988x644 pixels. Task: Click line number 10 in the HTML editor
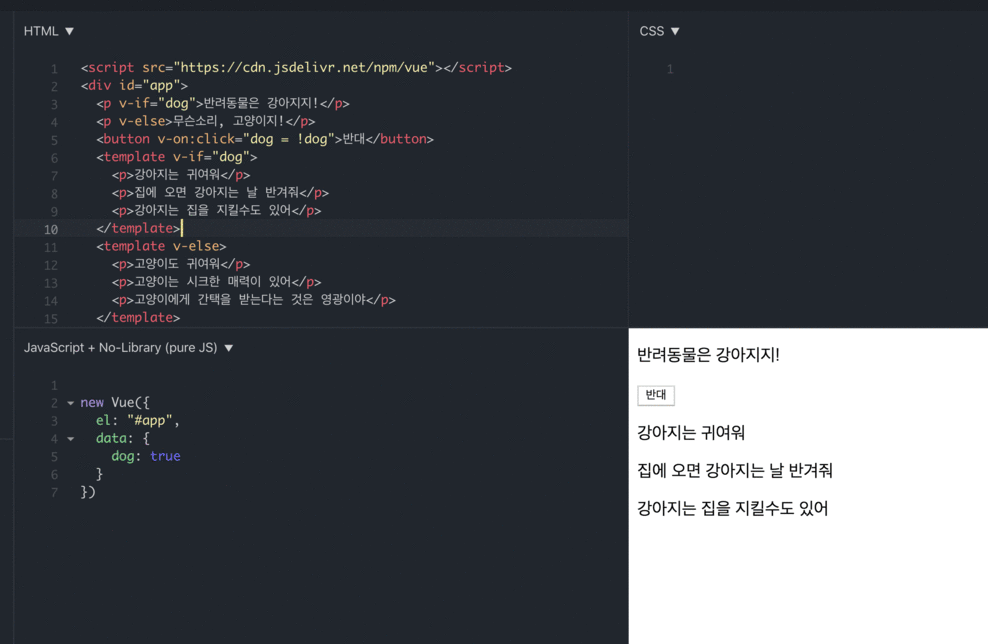[52, 228]
